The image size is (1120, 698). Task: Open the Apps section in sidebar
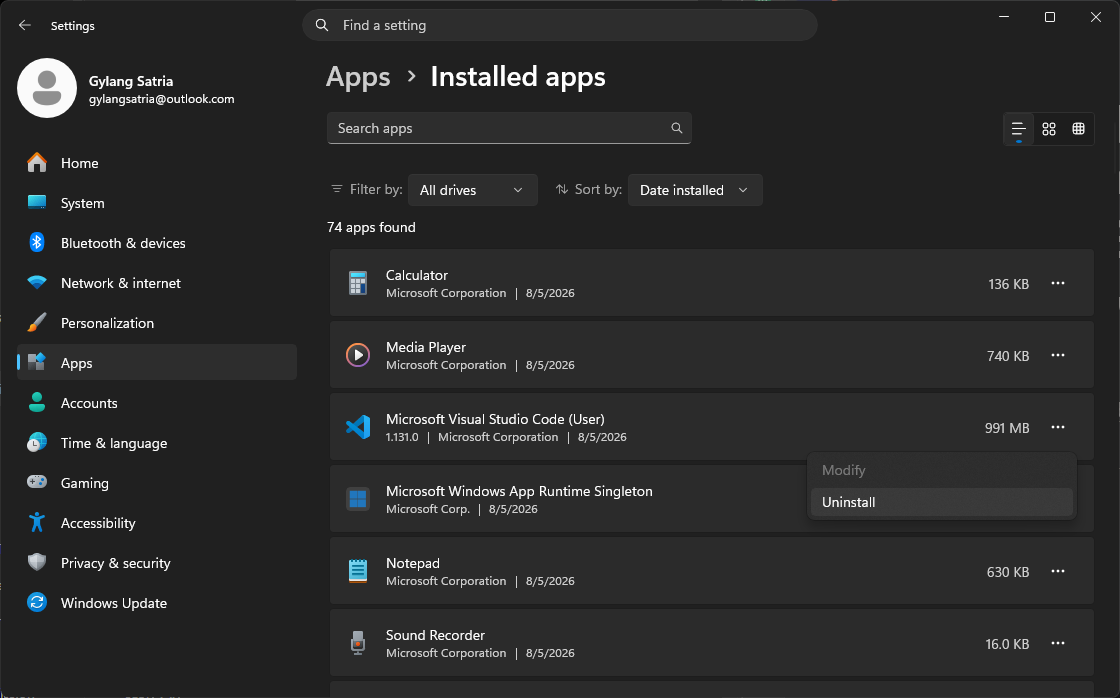pyautogui.click(x=157, y=363)
